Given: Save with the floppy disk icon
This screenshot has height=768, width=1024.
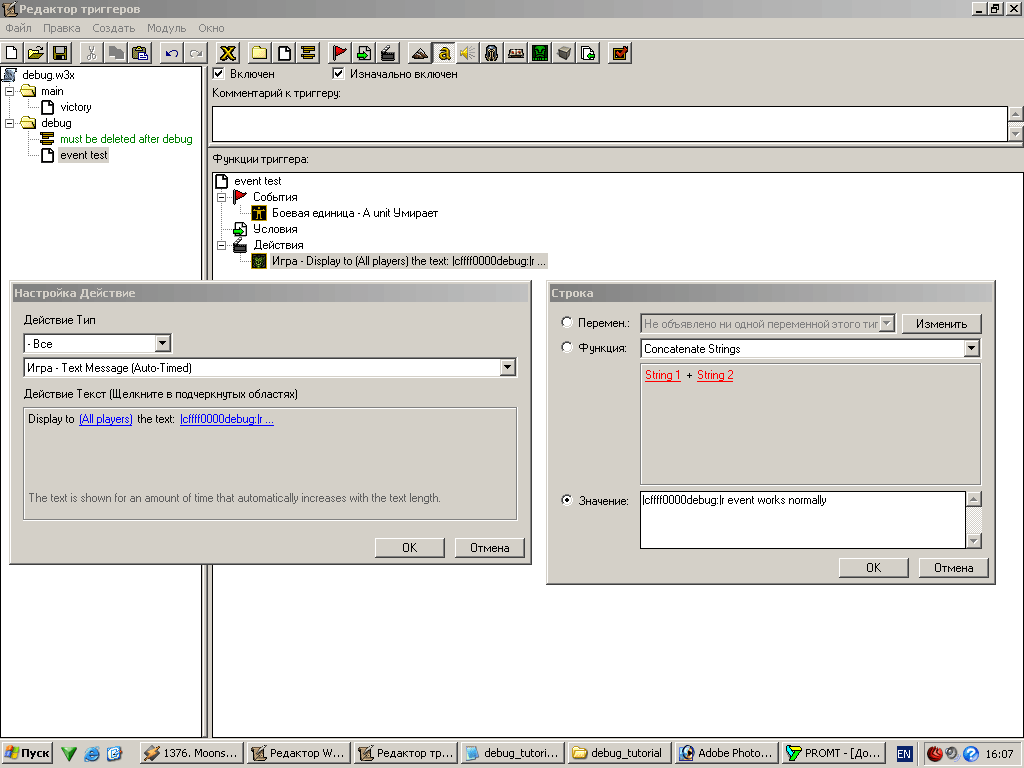Looking at the screenshot, I should (60, 53).
